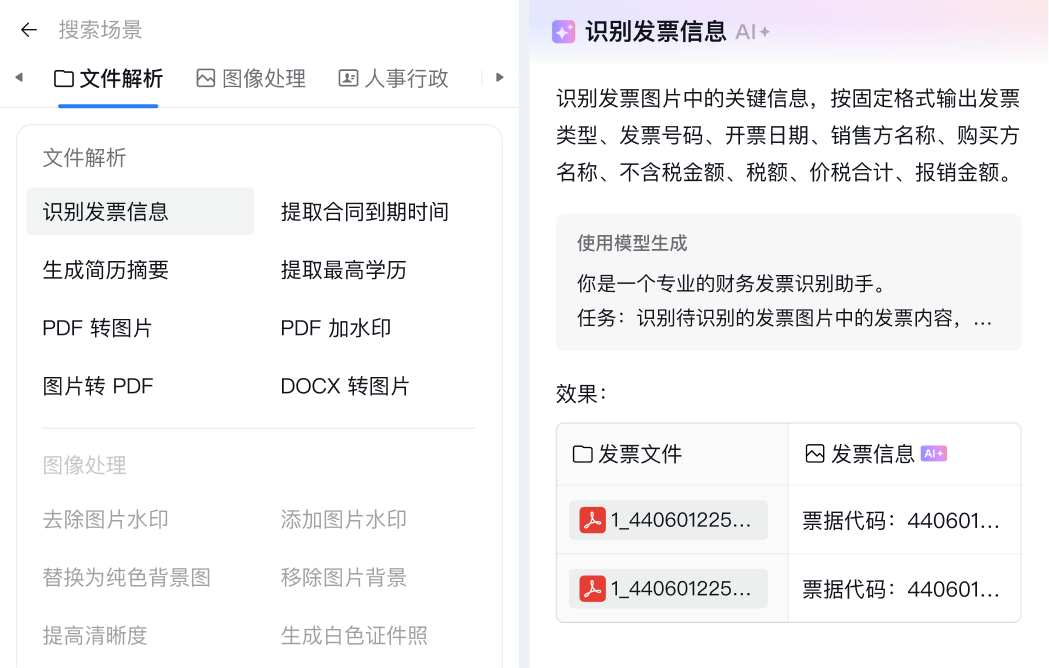1049x668 pixels.
Task: Click the 搜索场景 search field
Action: pyautogui.click(x=100, y=30)
